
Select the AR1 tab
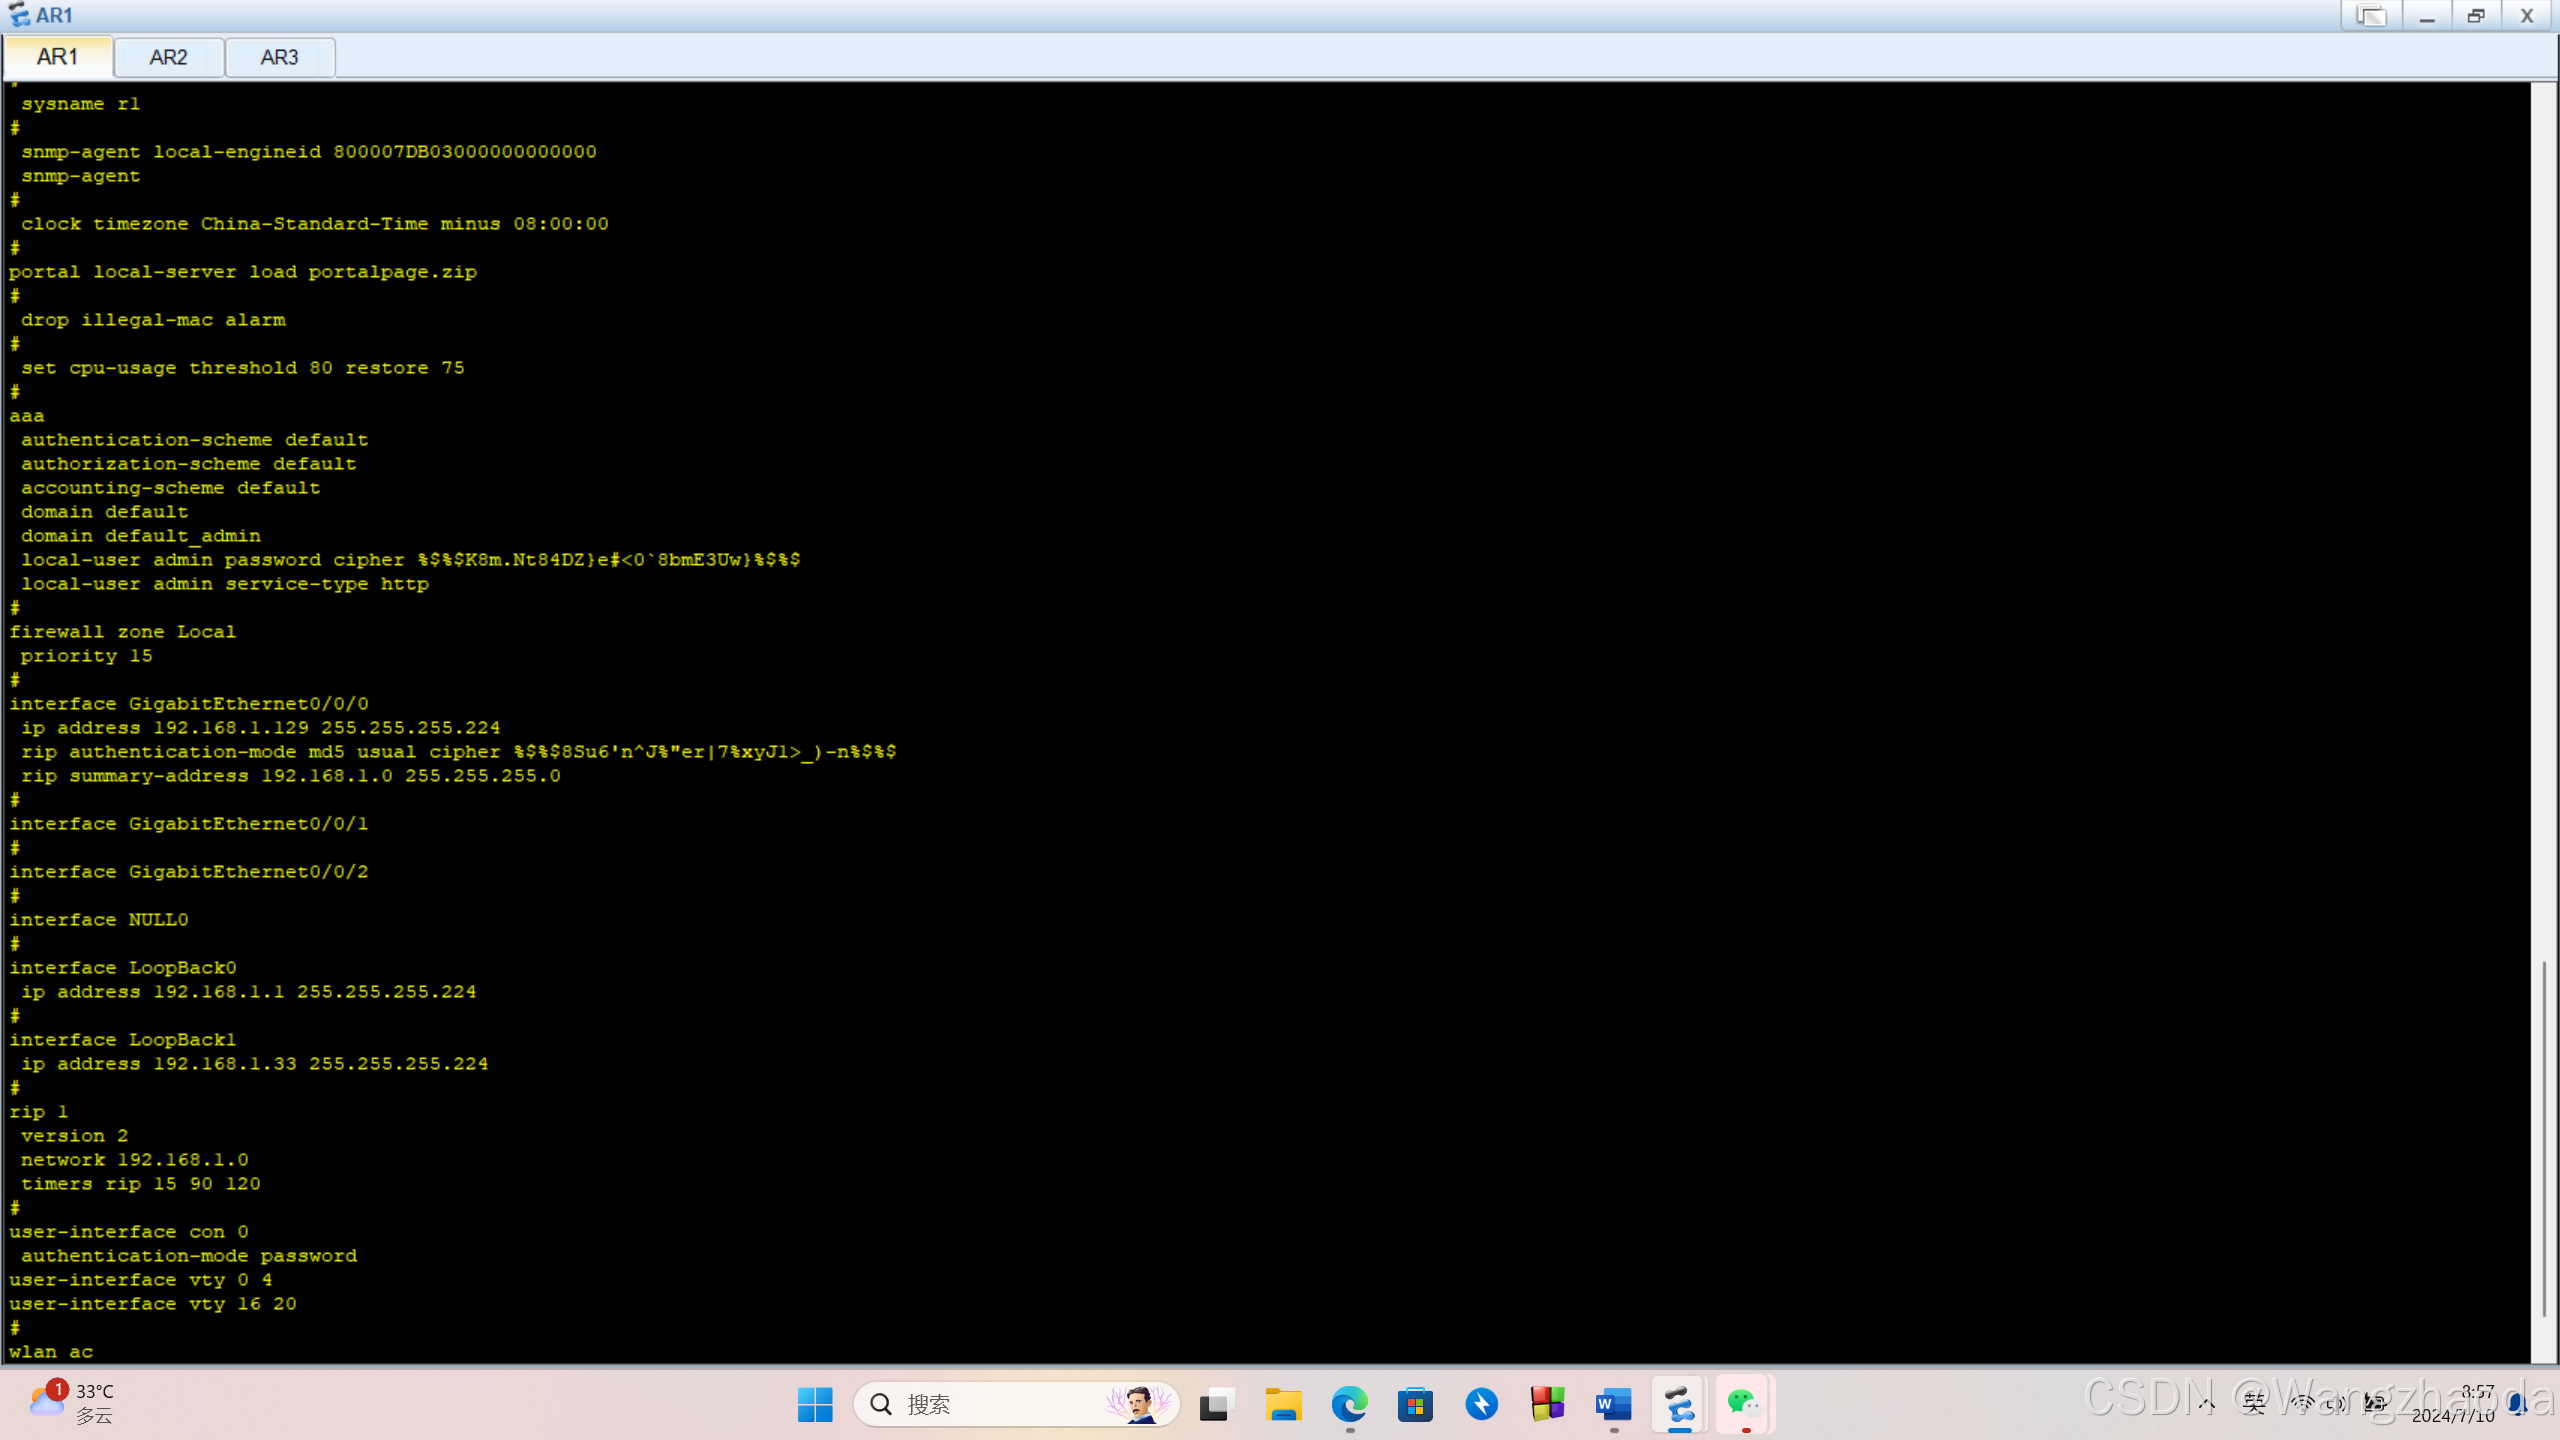point(57,57)
